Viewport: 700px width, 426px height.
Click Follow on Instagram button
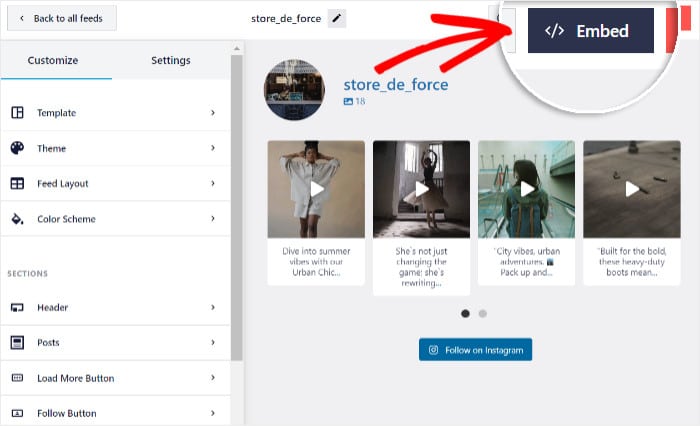pyautogui.click(x=475, y=350)
